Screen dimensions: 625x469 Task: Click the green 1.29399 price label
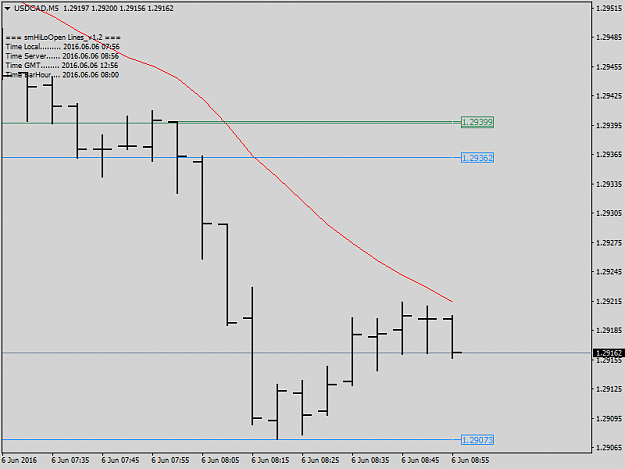pos(477,122)
